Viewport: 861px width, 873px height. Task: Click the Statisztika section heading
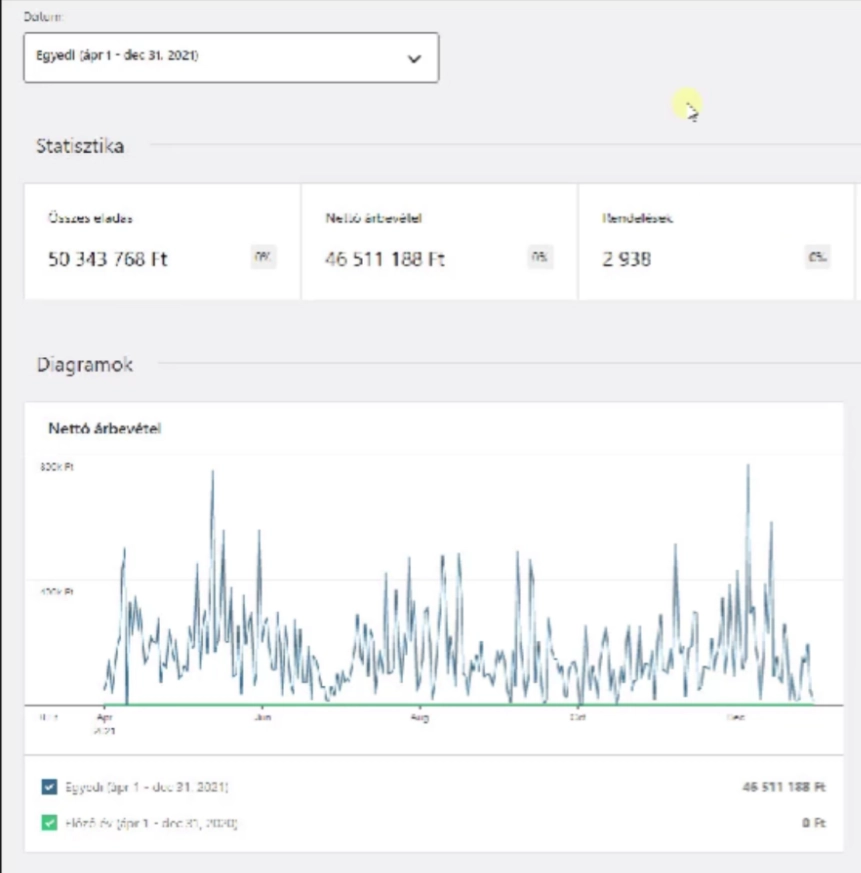(80, 146)
